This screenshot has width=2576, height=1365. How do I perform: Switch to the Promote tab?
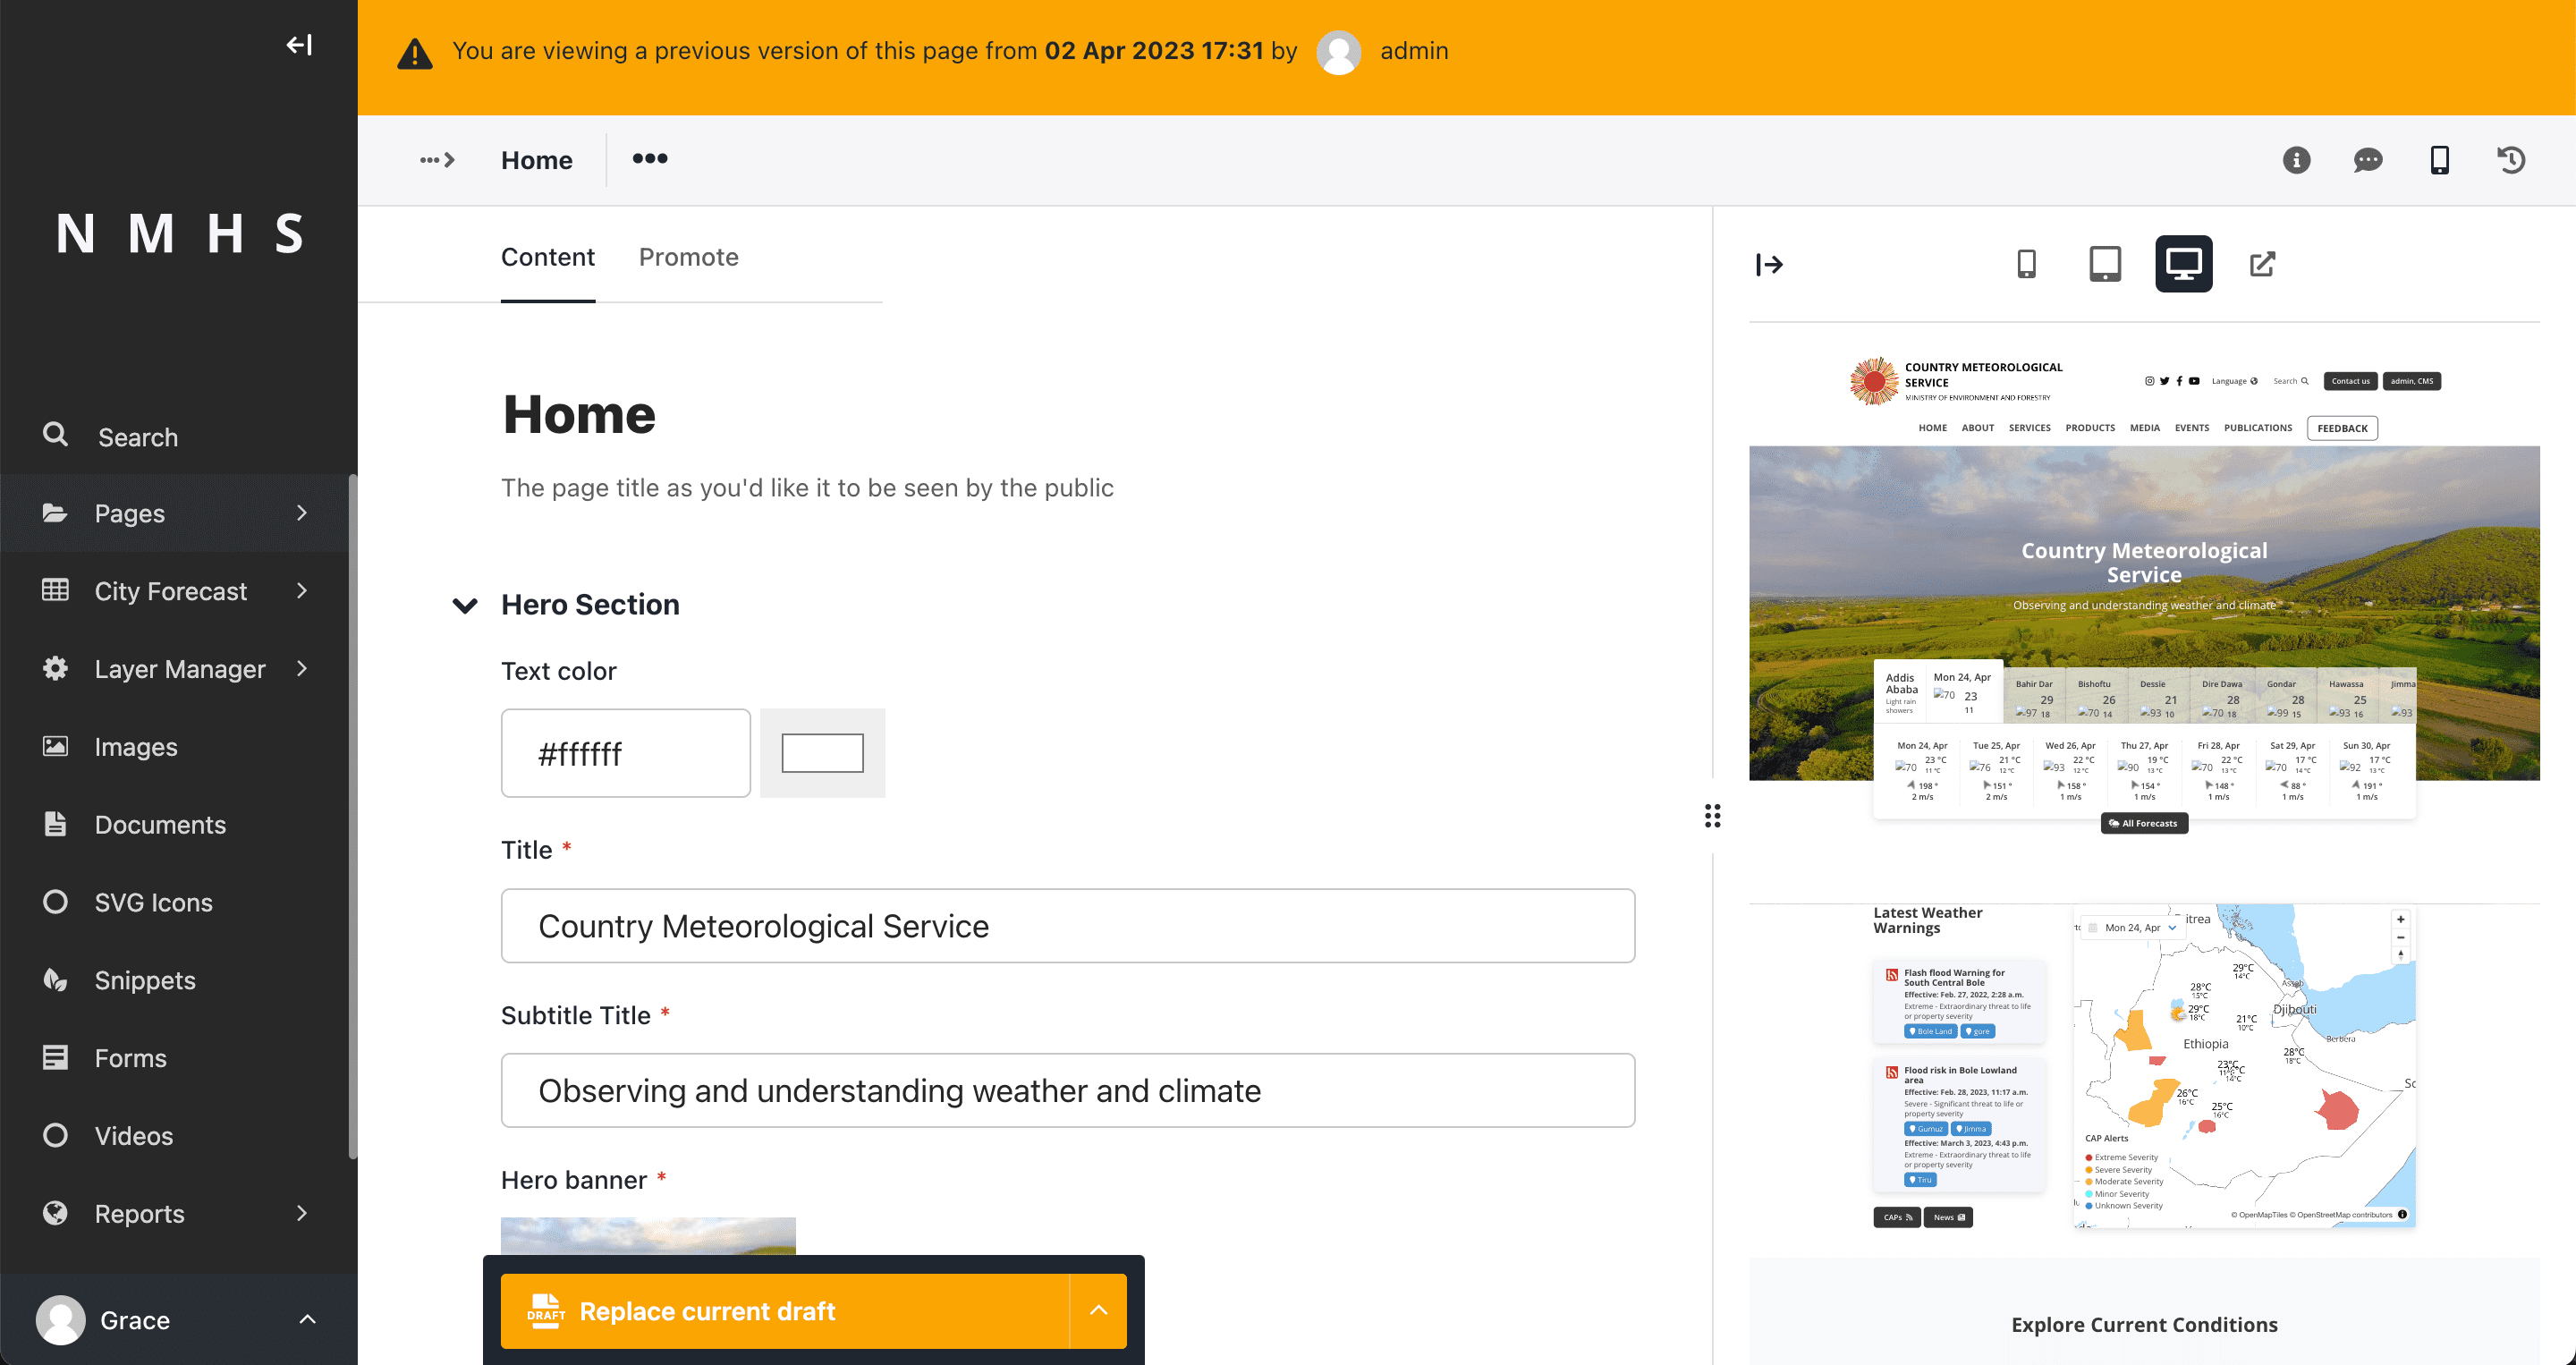[689, 258]
